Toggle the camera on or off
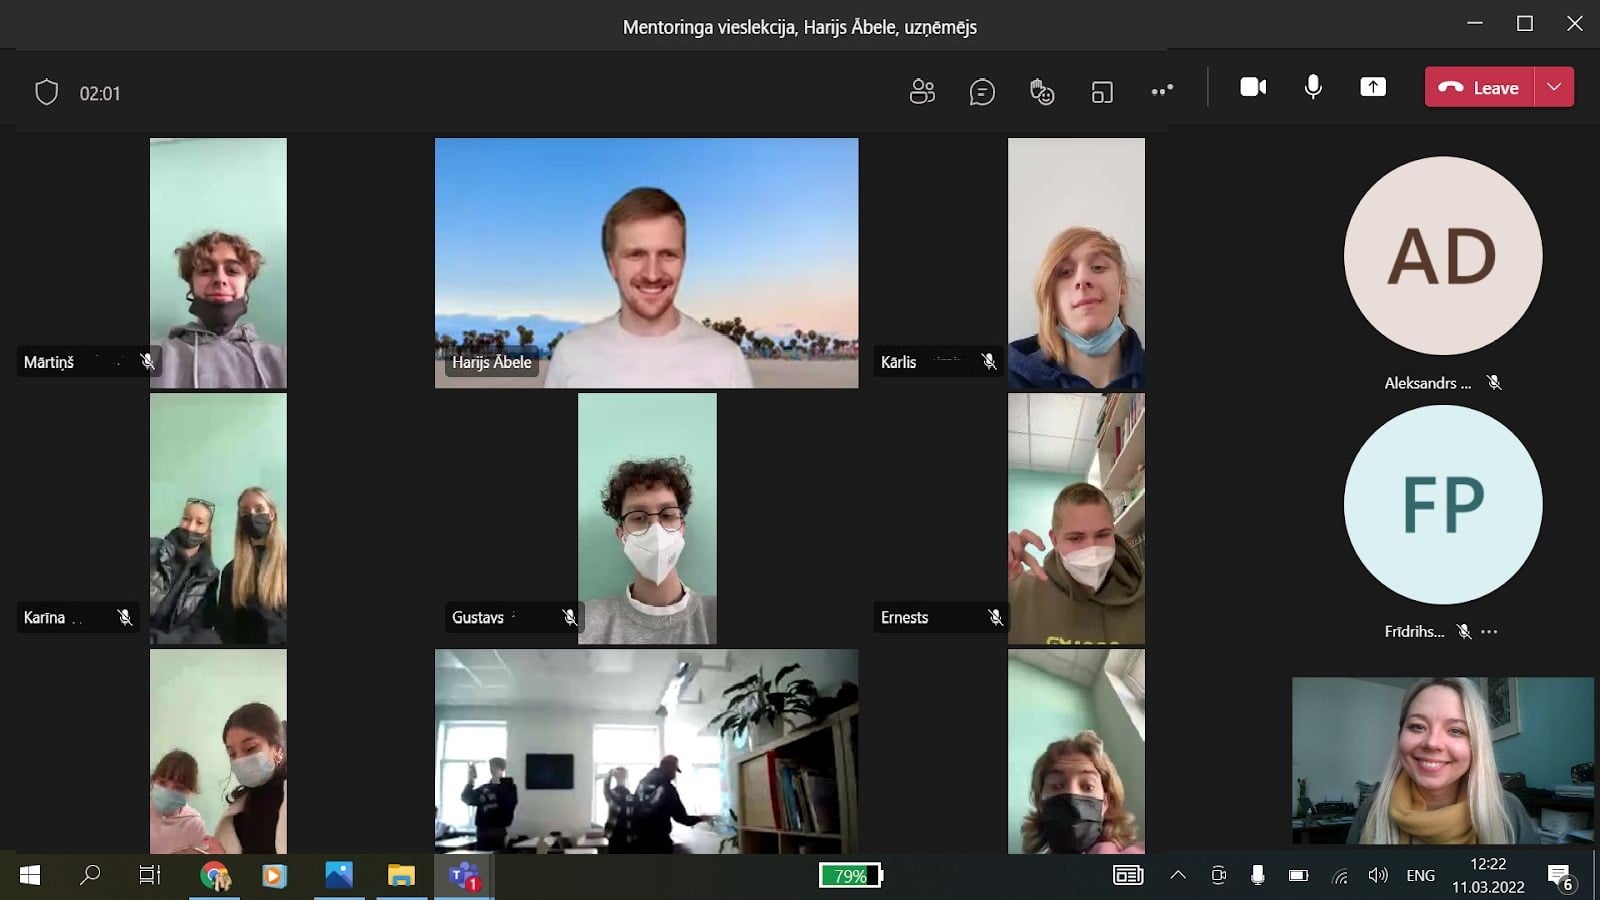Screen dimensions: 1600x900 click(x=1253, y=87)
